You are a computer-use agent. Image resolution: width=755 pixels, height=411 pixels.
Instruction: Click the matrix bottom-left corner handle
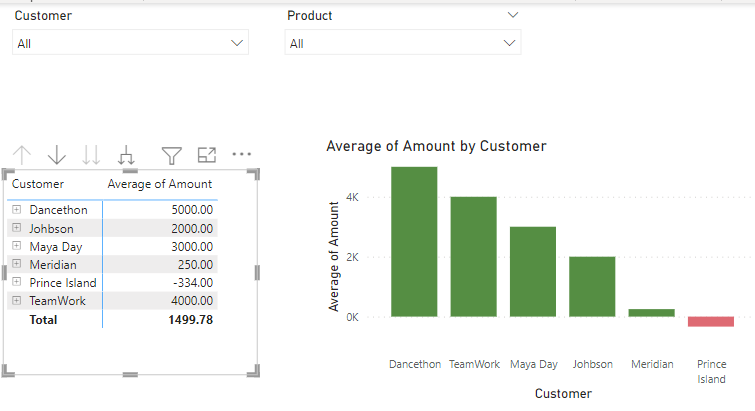coord(8,371)
